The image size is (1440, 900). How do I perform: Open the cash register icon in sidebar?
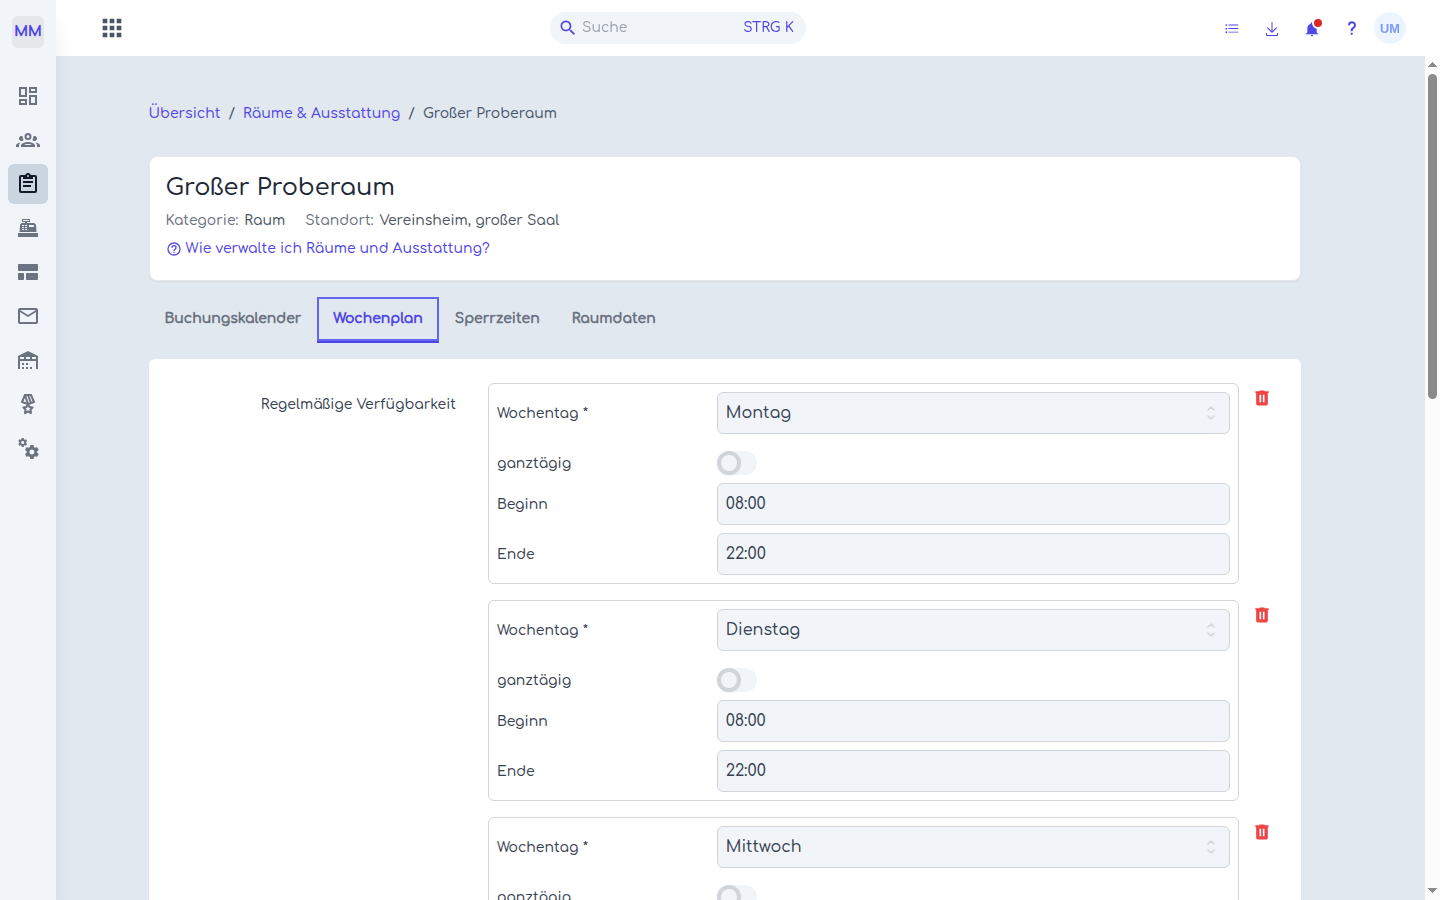(28, 228)
